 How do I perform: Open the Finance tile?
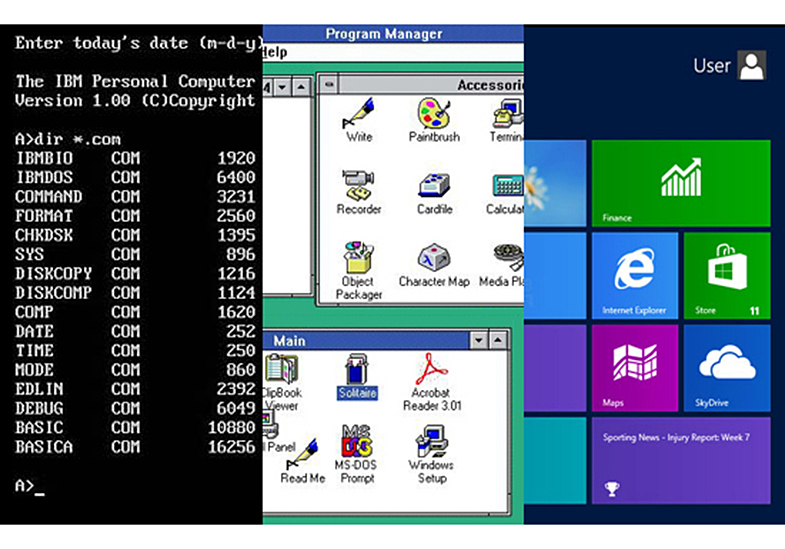click(x=681, y=183)
